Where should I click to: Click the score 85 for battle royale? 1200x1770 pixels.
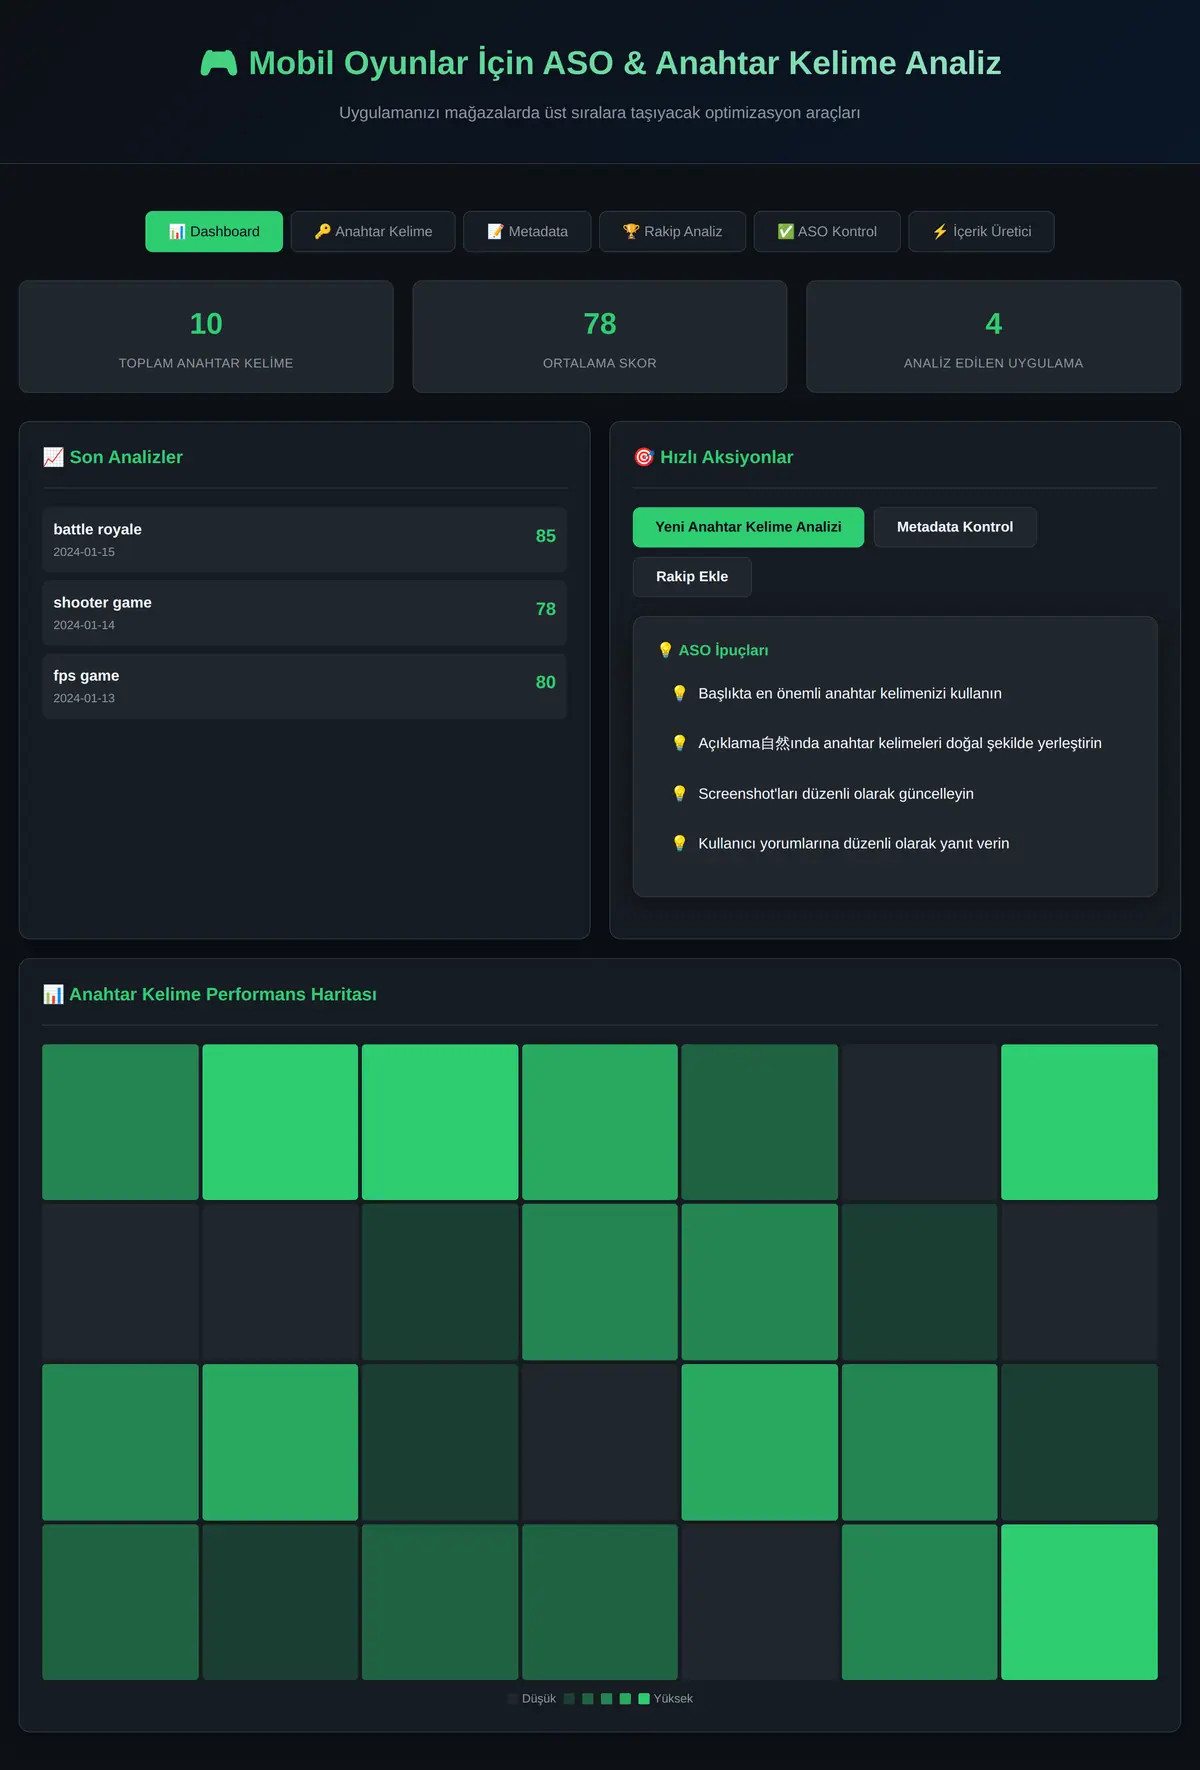[x=546, y=536]
